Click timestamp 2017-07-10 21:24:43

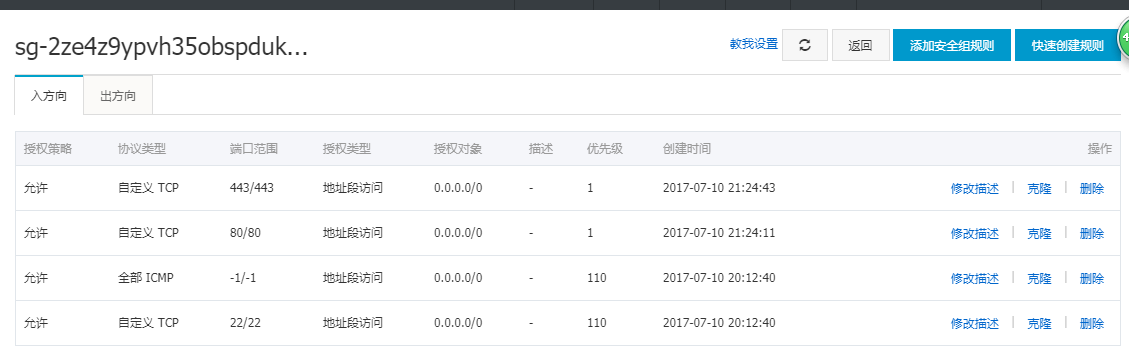coord(719,188)
